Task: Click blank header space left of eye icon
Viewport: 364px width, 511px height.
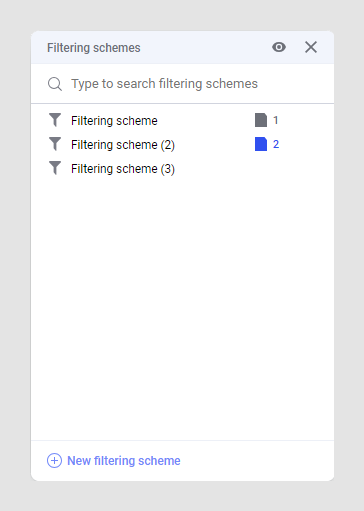Action: click(x=206, y=47)
